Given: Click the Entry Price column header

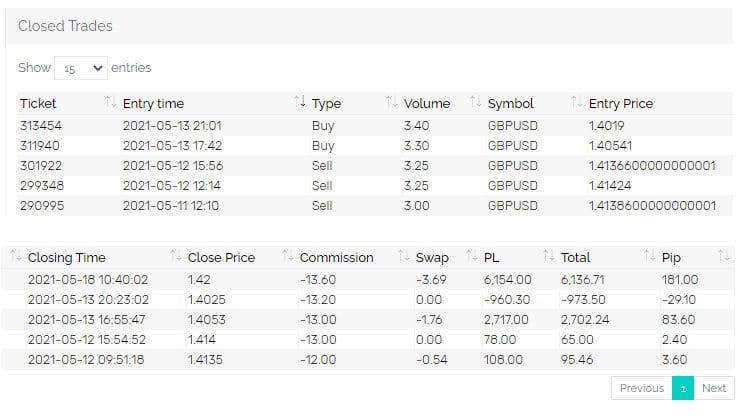Looking at the screenshot, I should [x=621, y=103].
